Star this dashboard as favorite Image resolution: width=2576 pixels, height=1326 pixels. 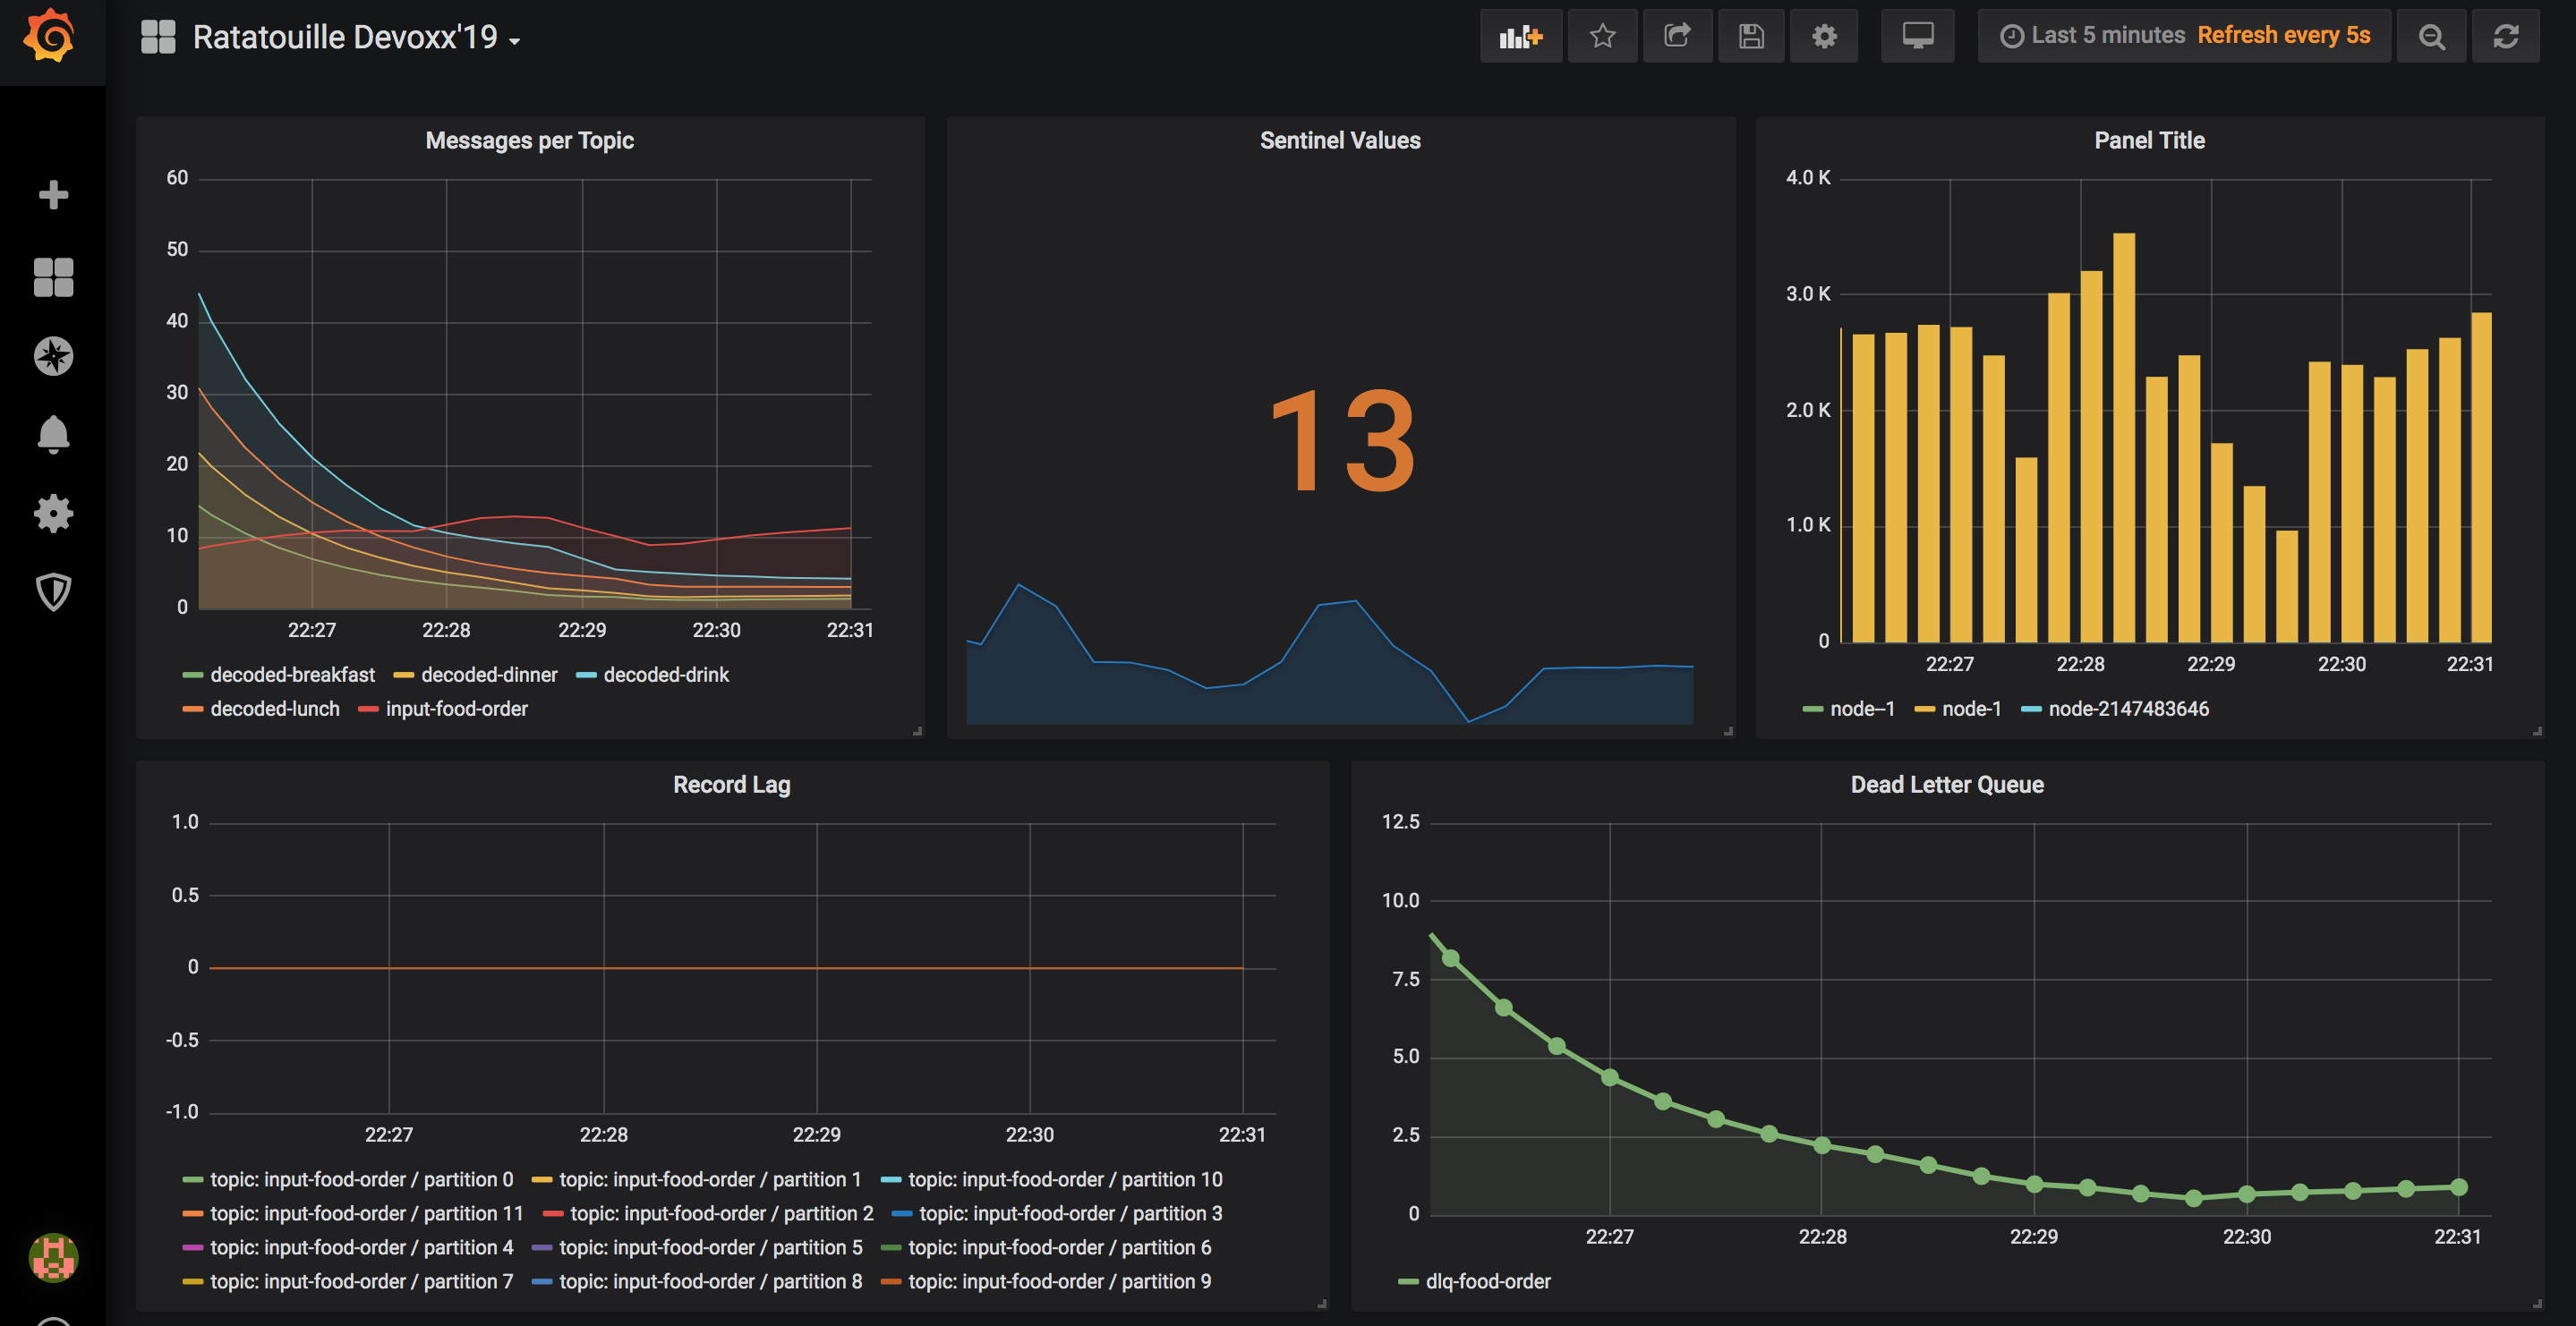click(1602, 37)
